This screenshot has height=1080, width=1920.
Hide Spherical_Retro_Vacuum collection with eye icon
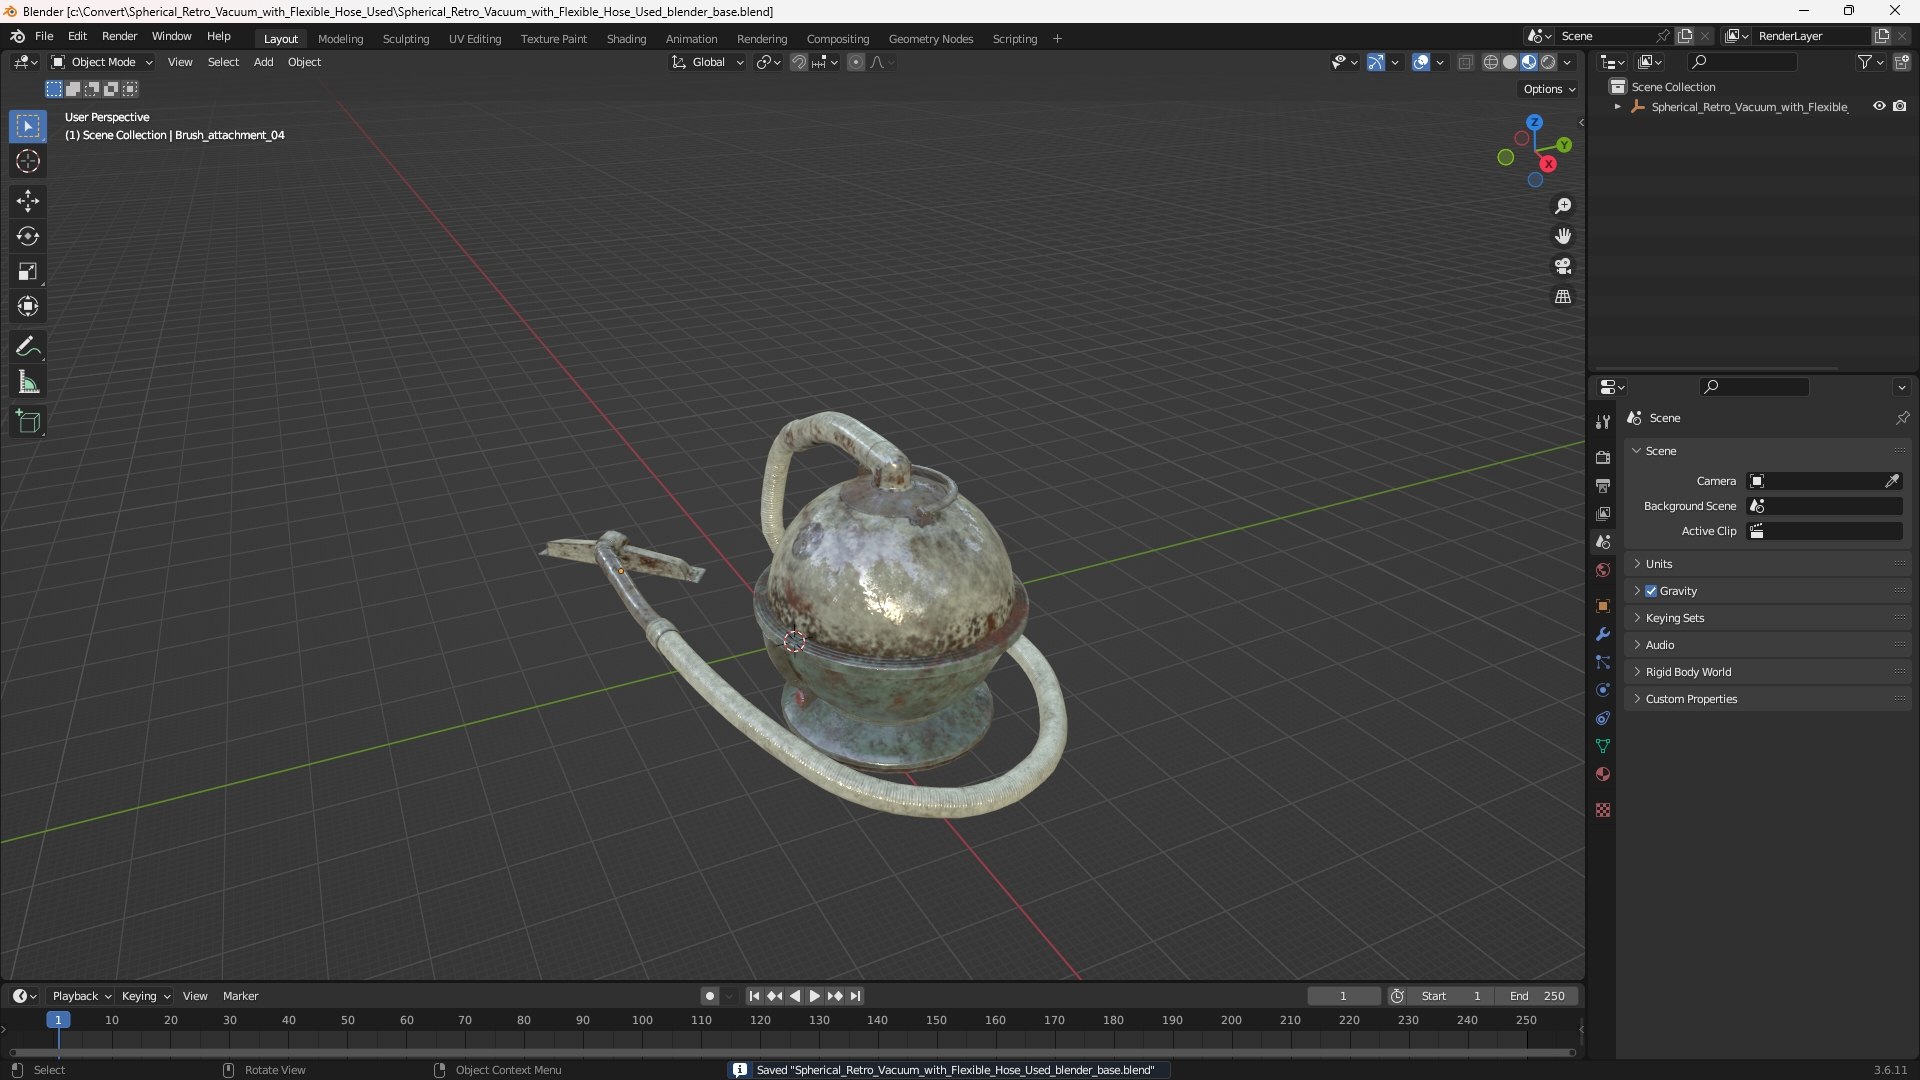pos(1879,106)
